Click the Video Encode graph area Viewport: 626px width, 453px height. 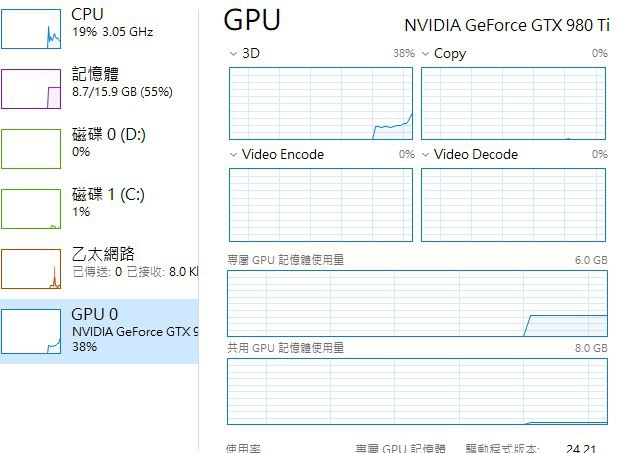321,205
